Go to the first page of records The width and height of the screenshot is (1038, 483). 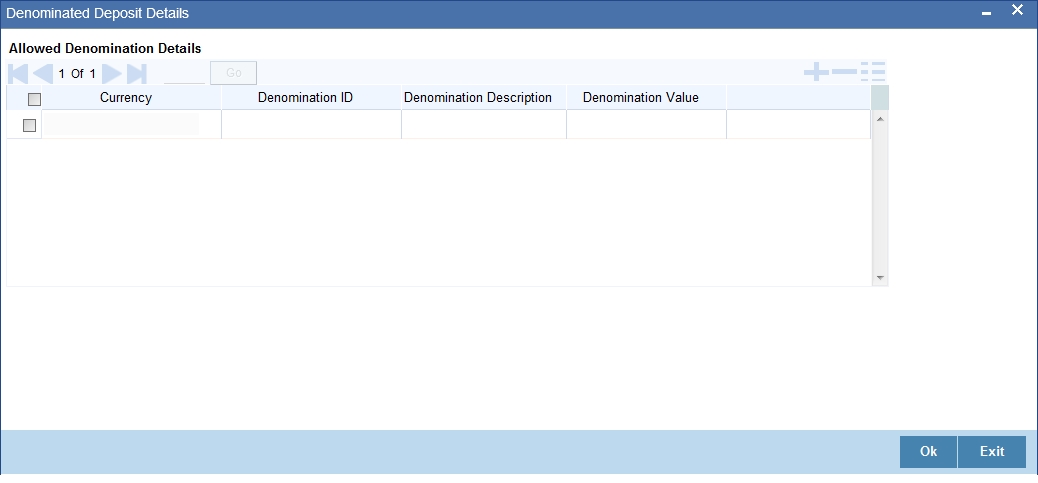(x=19, y=73)
